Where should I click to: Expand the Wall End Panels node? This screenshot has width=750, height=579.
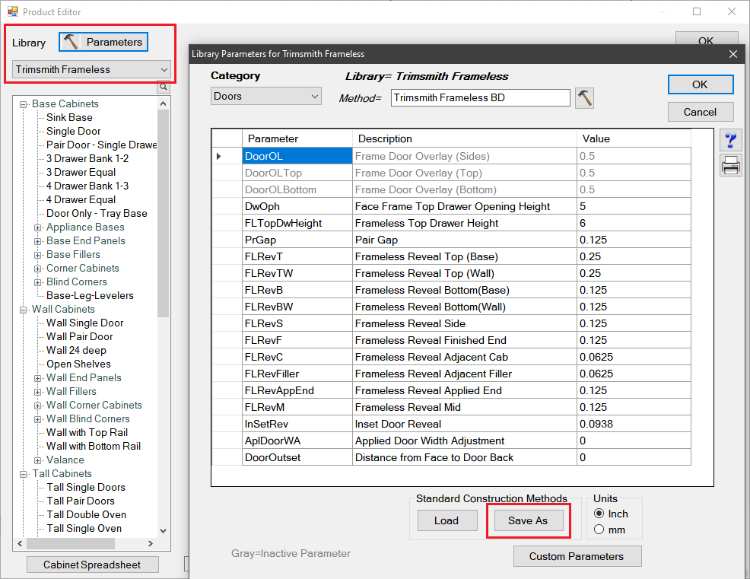(x=37, y=378)
